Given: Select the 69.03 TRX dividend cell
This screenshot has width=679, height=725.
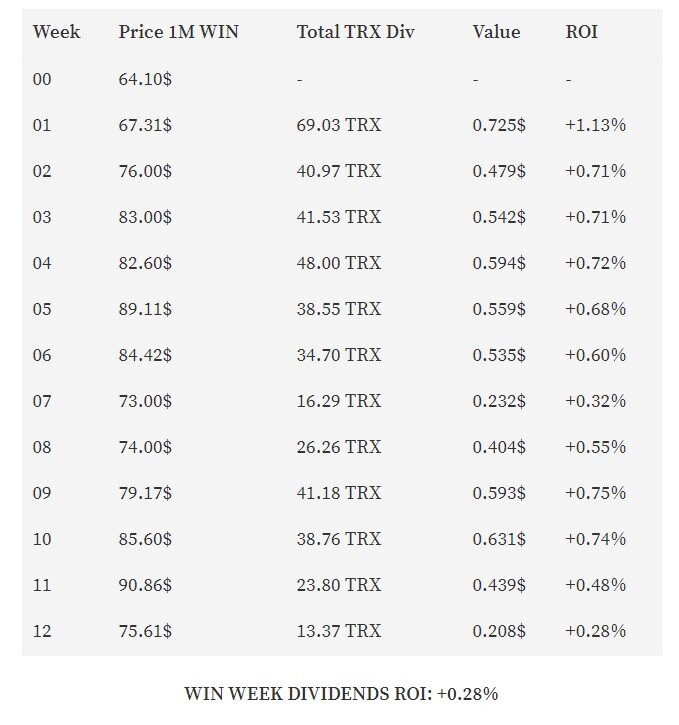Looking at the screenshot, I should click(x=339, y=125).
